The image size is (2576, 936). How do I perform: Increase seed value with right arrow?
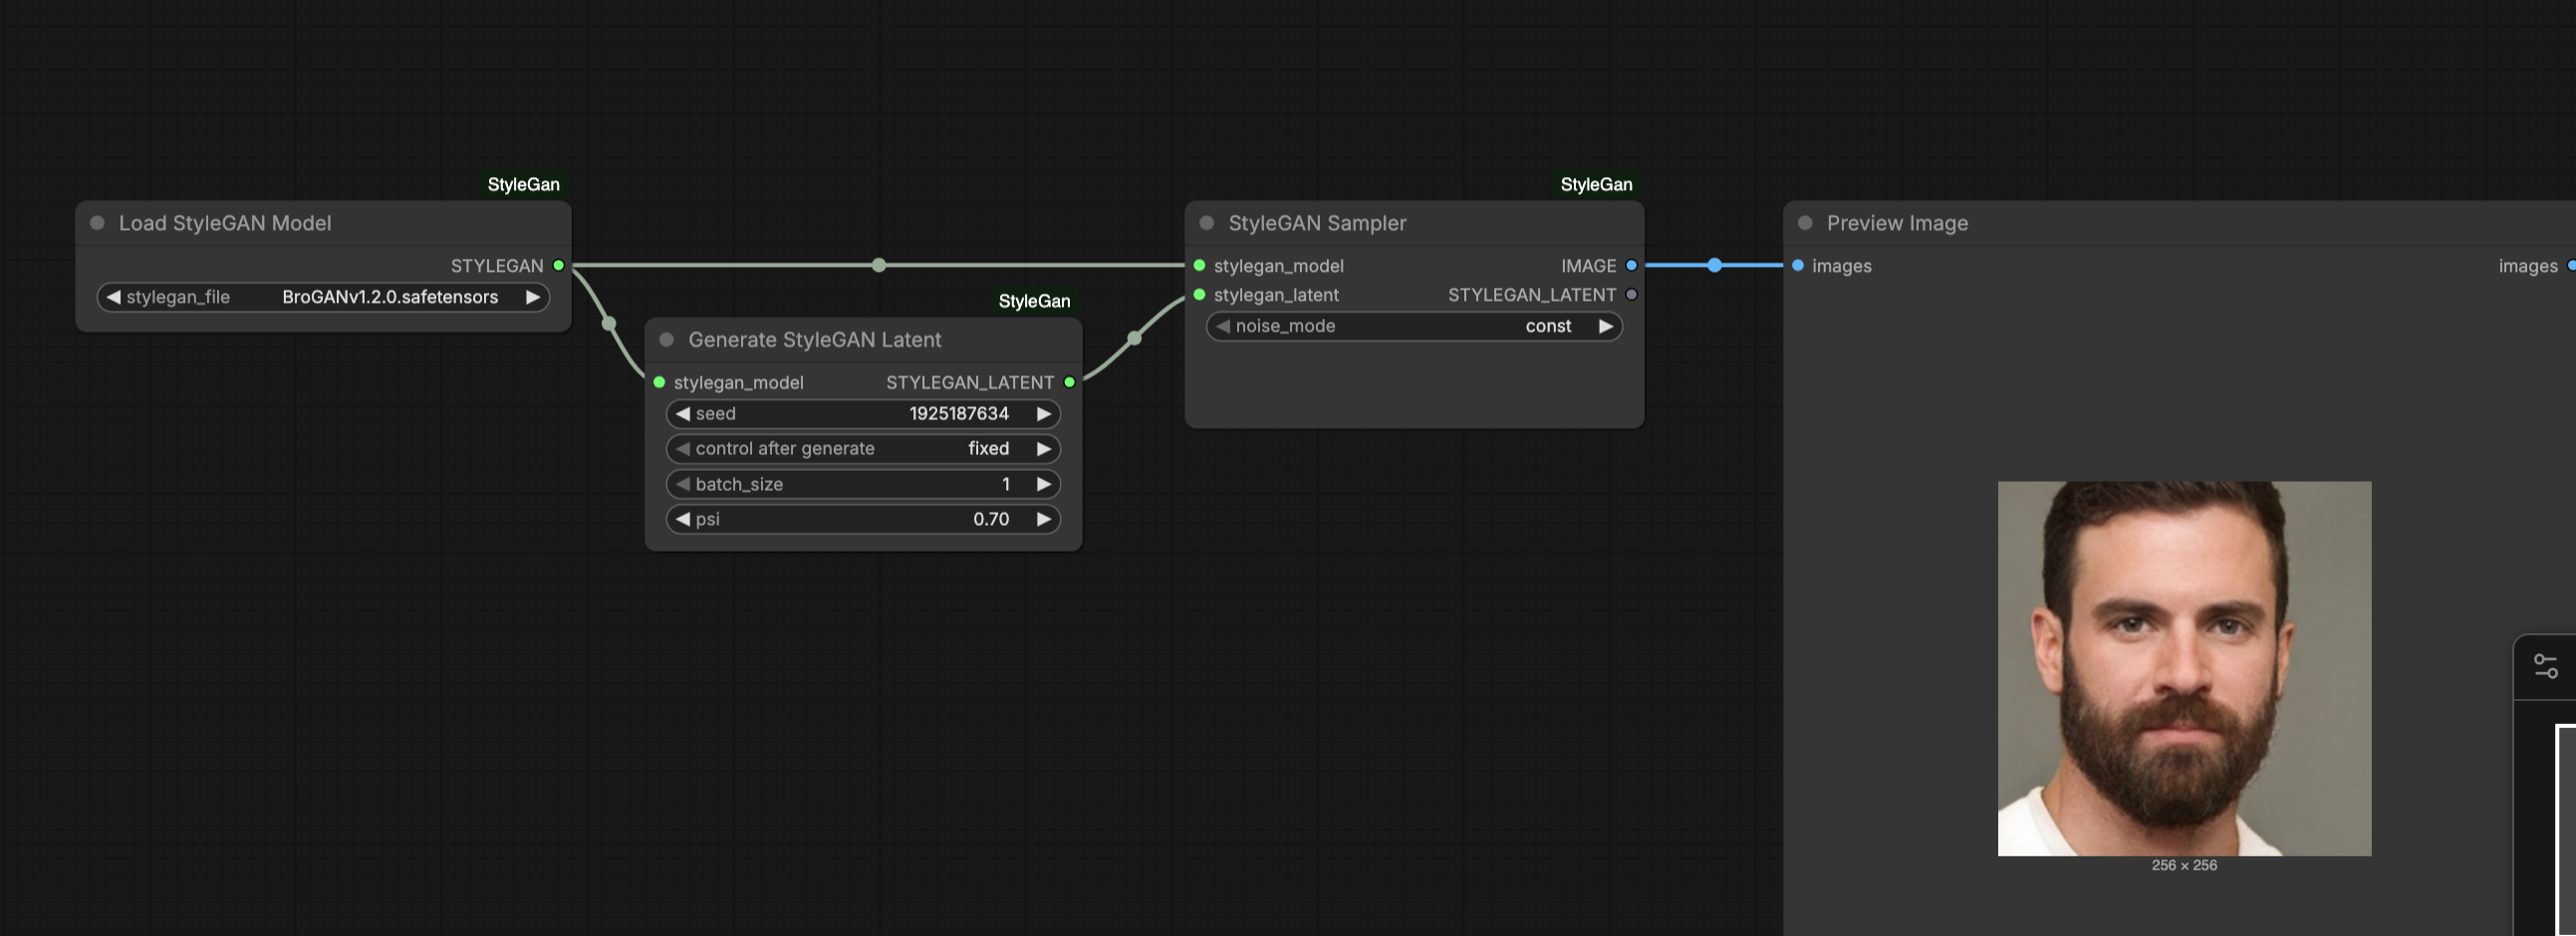pos(1044,414)
